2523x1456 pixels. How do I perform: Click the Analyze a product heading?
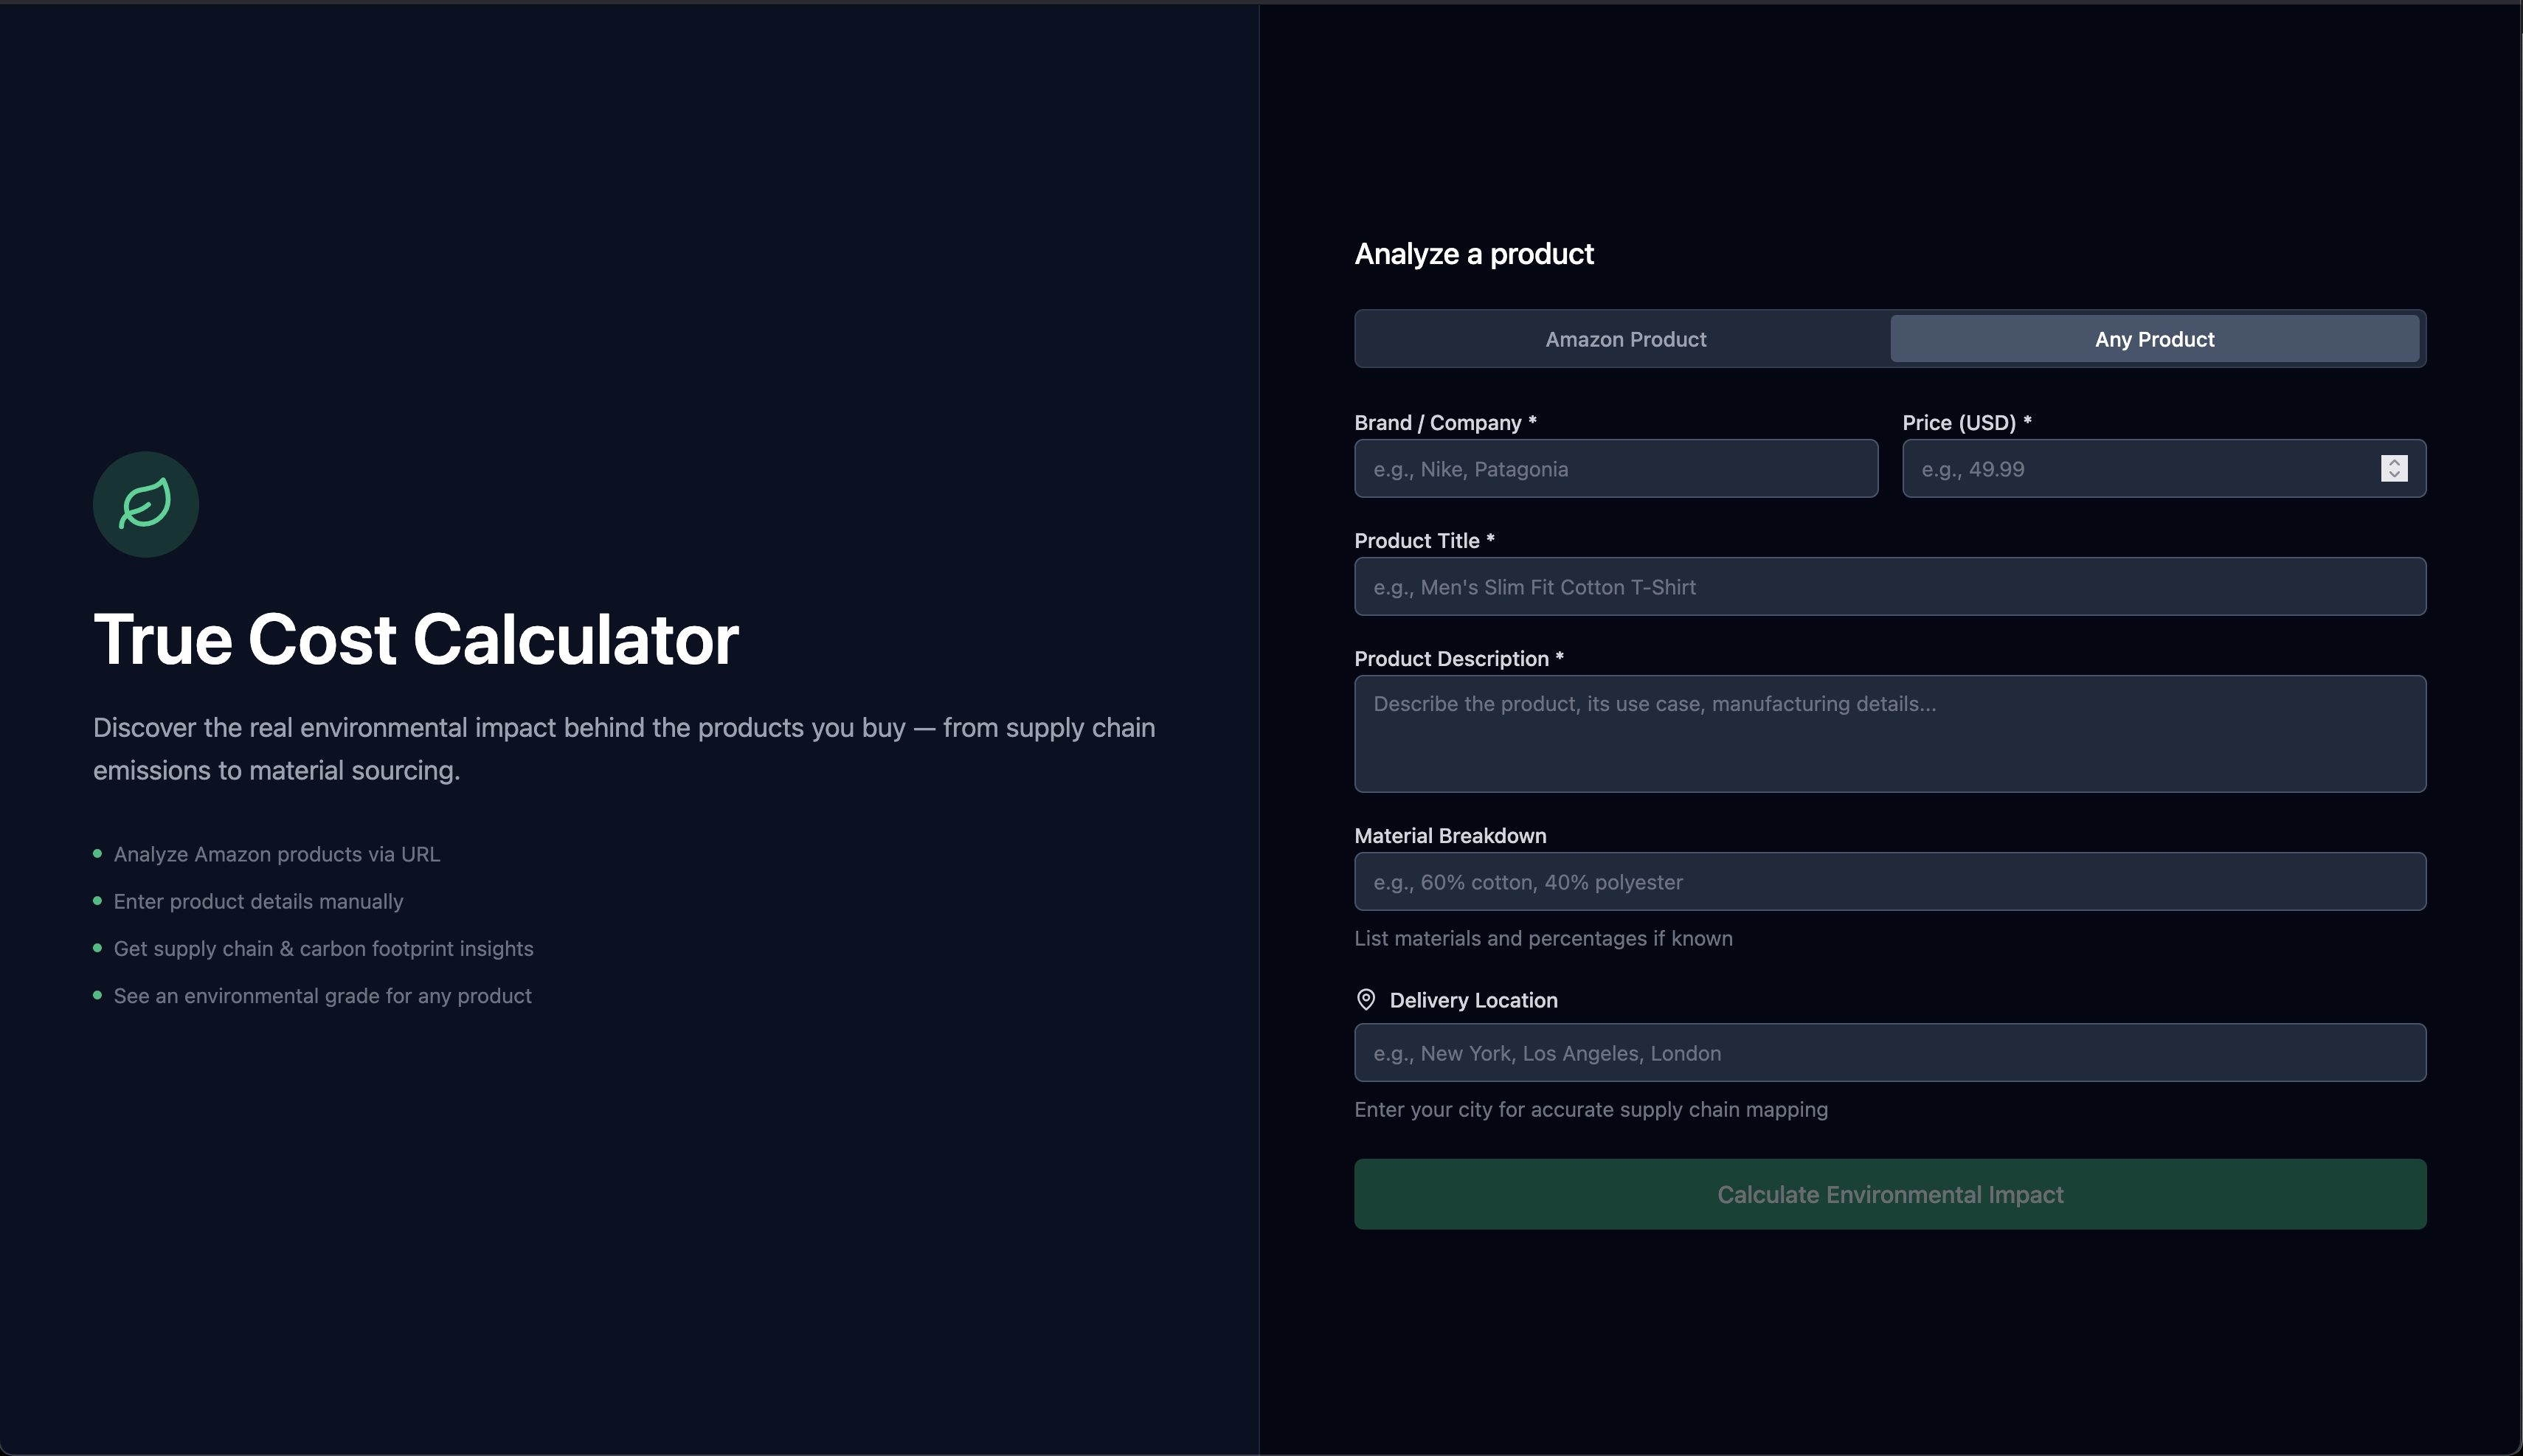tap(1473, 254)
